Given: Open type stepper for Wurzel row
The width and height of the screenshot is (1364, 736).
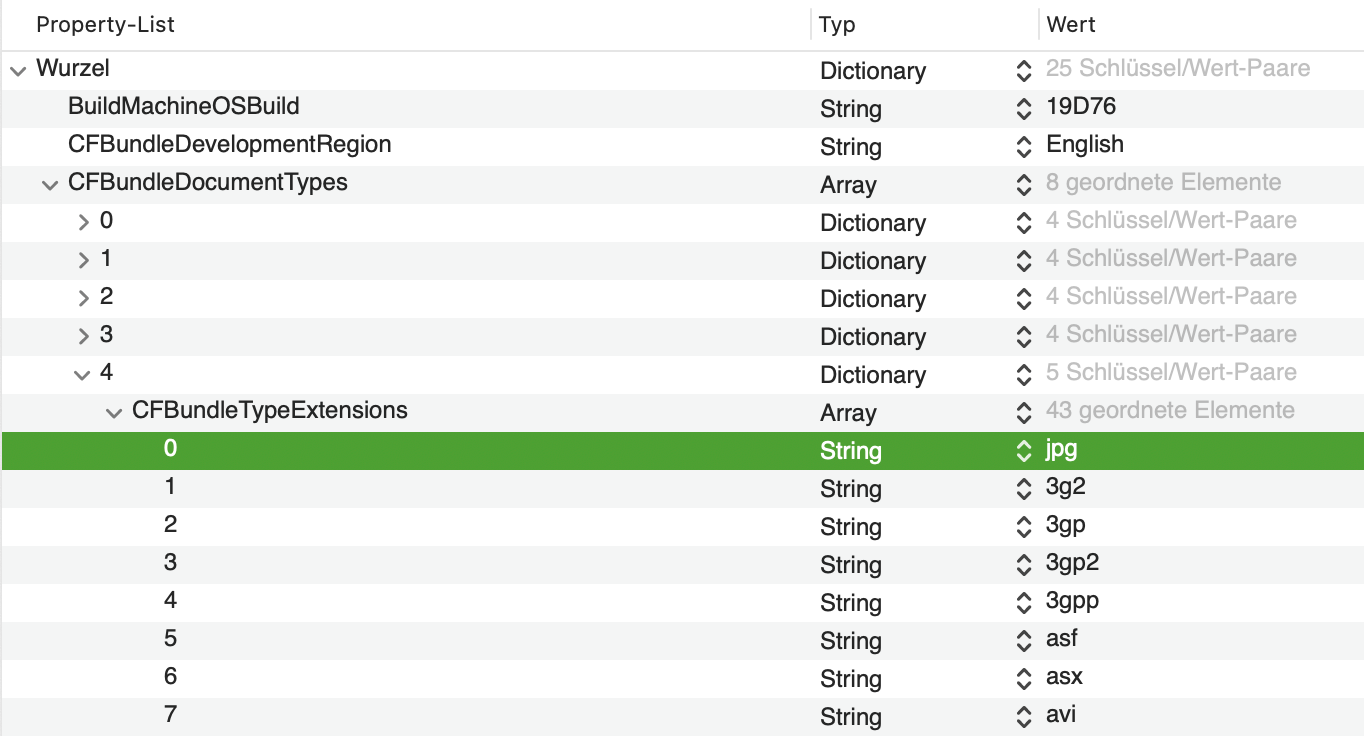Looking at the screenshot, I should pyautogui.click(x=1023, y=70).
